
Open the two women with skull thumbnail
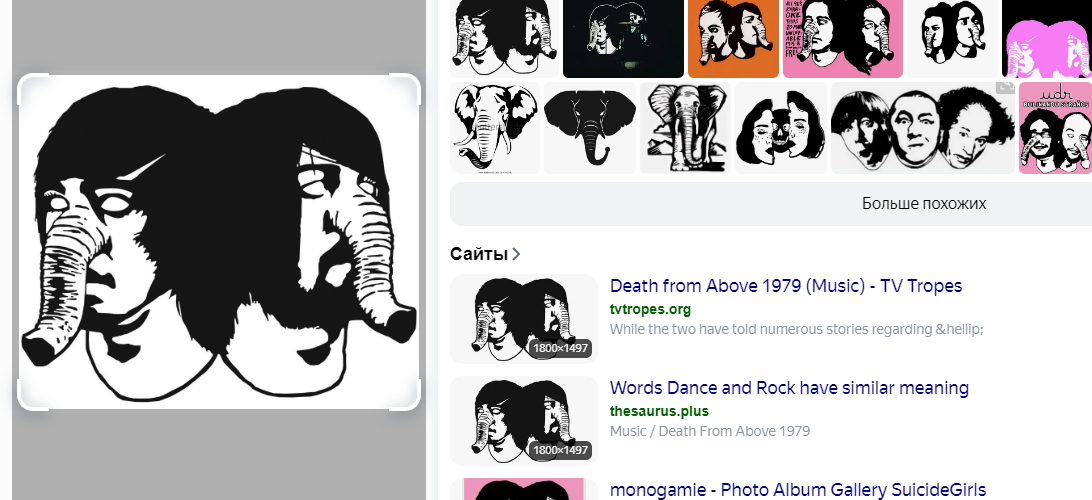pos(781,128)
